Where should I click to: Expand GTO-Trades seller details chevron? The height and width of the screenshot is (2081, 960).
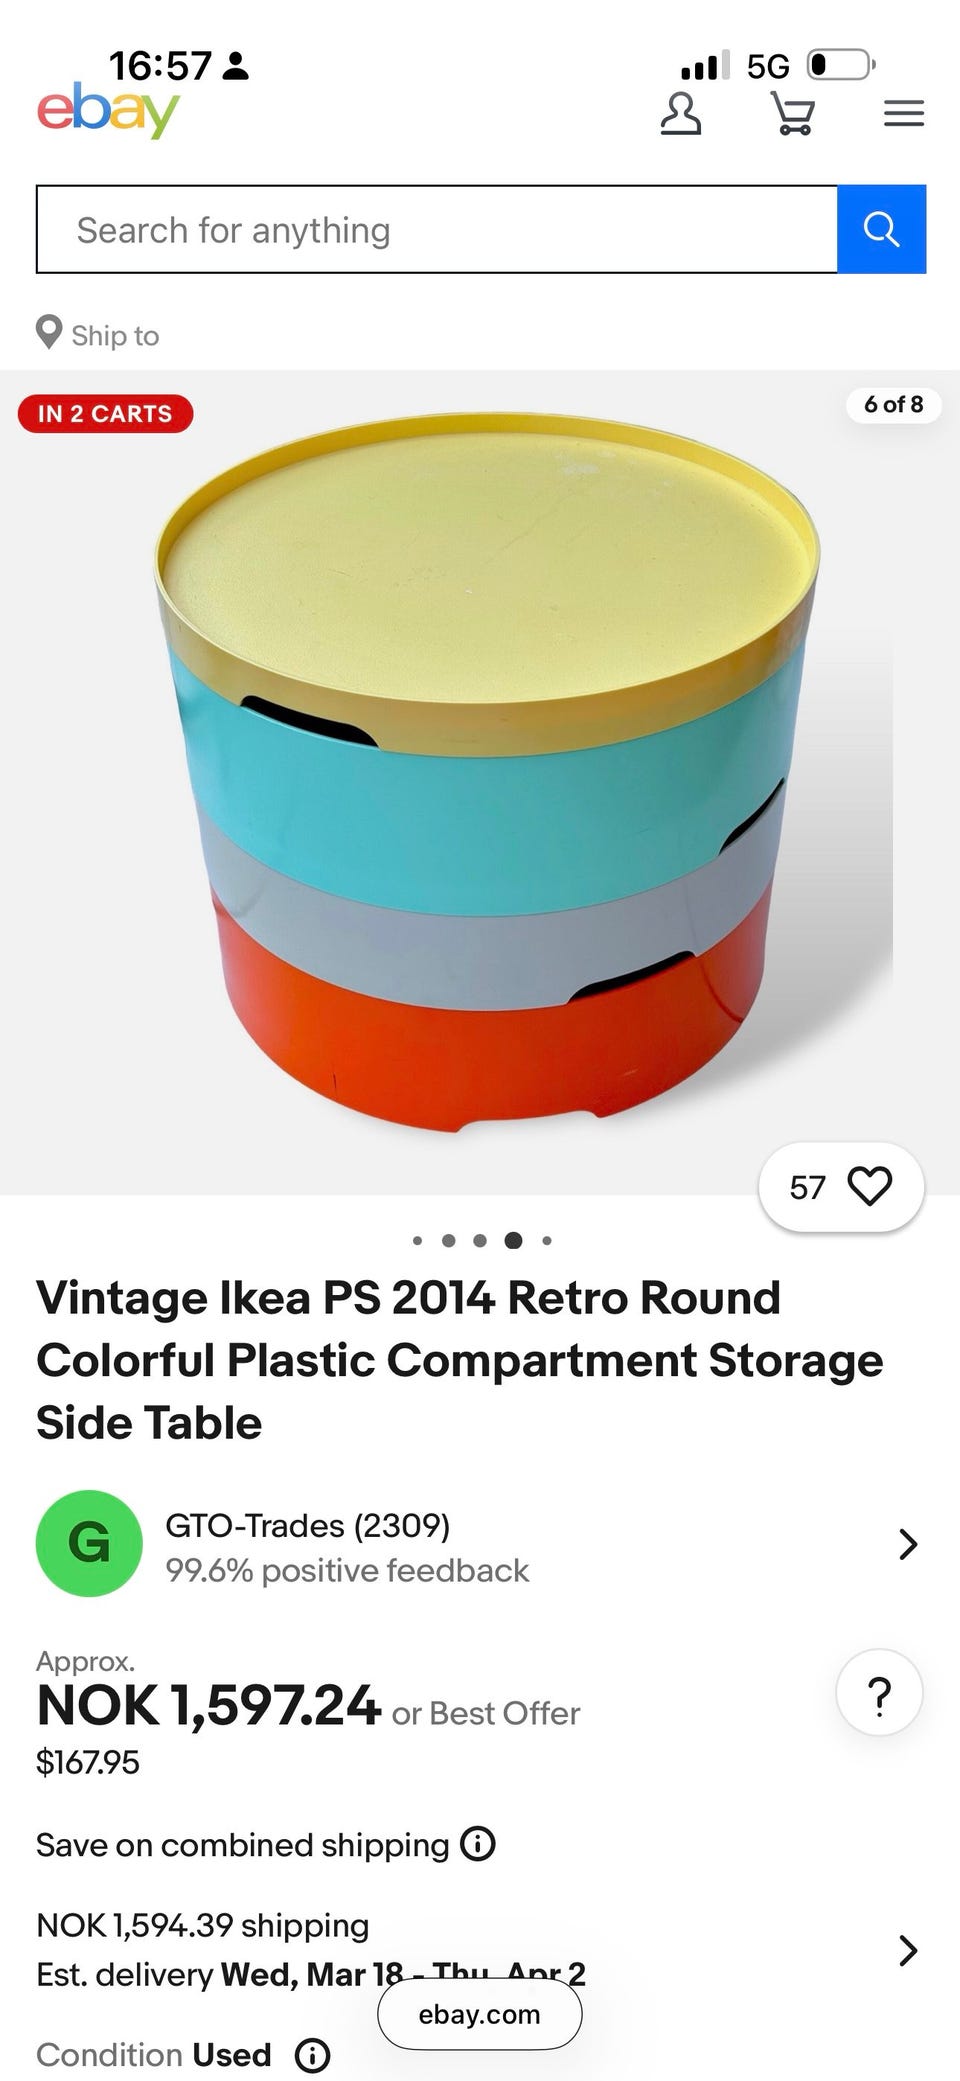907,1544
